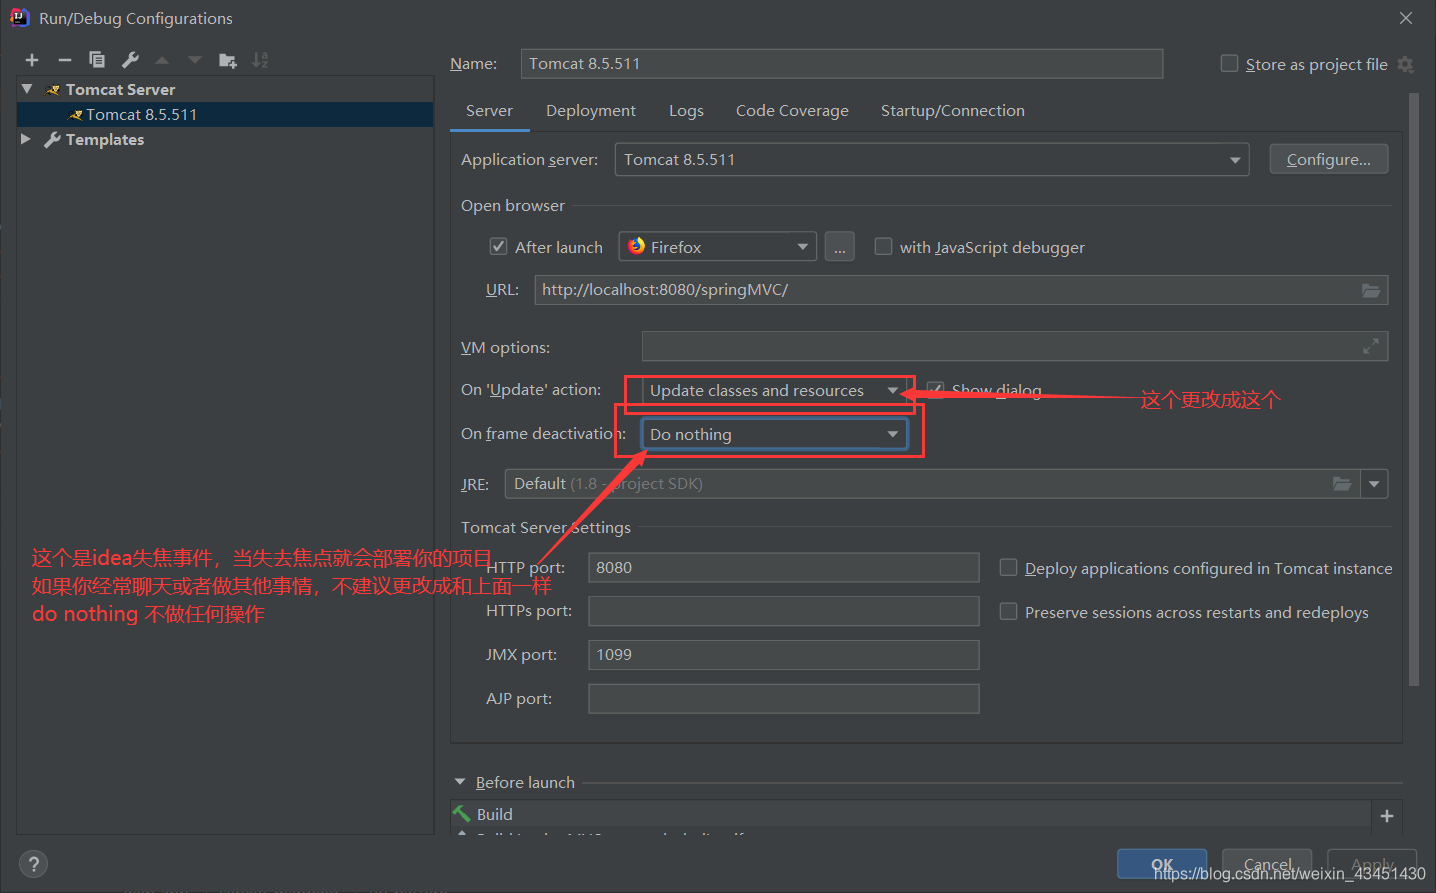Open JRE dropdown arrow

(1375, 484)
